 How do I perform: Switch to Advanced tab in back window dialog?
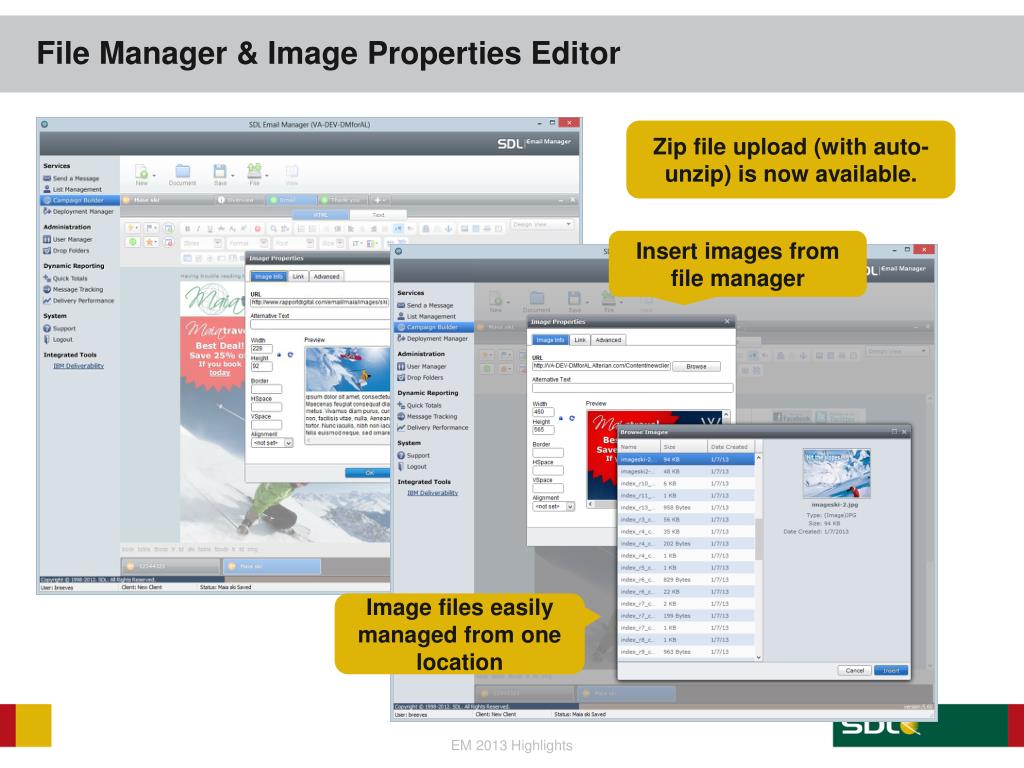[x=327, y=277]
